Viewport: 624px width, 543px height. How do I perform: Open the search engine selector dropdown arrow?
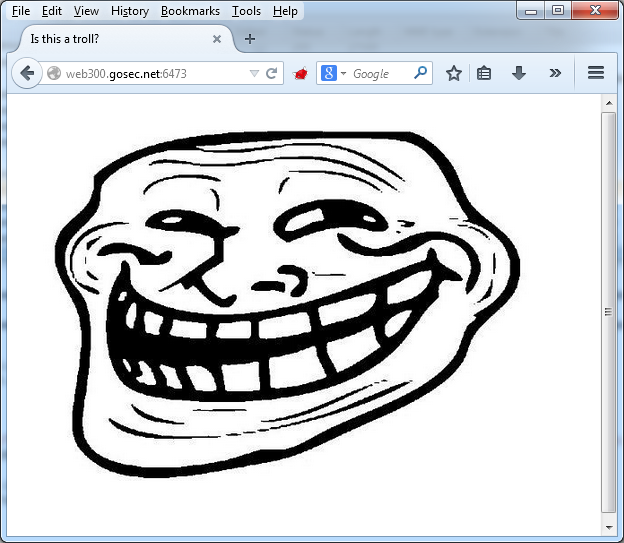pyautogui.click(x=343, y=73)
